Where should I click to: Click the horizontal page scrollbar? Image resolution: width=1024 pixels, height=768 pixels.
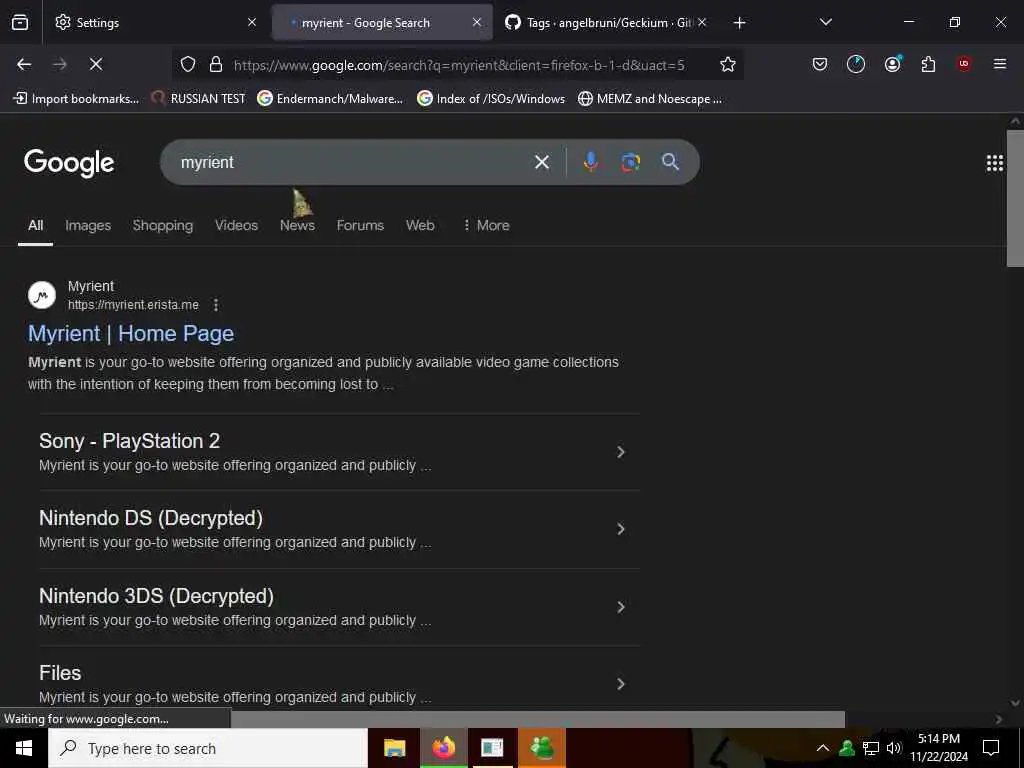coord(537,719)
